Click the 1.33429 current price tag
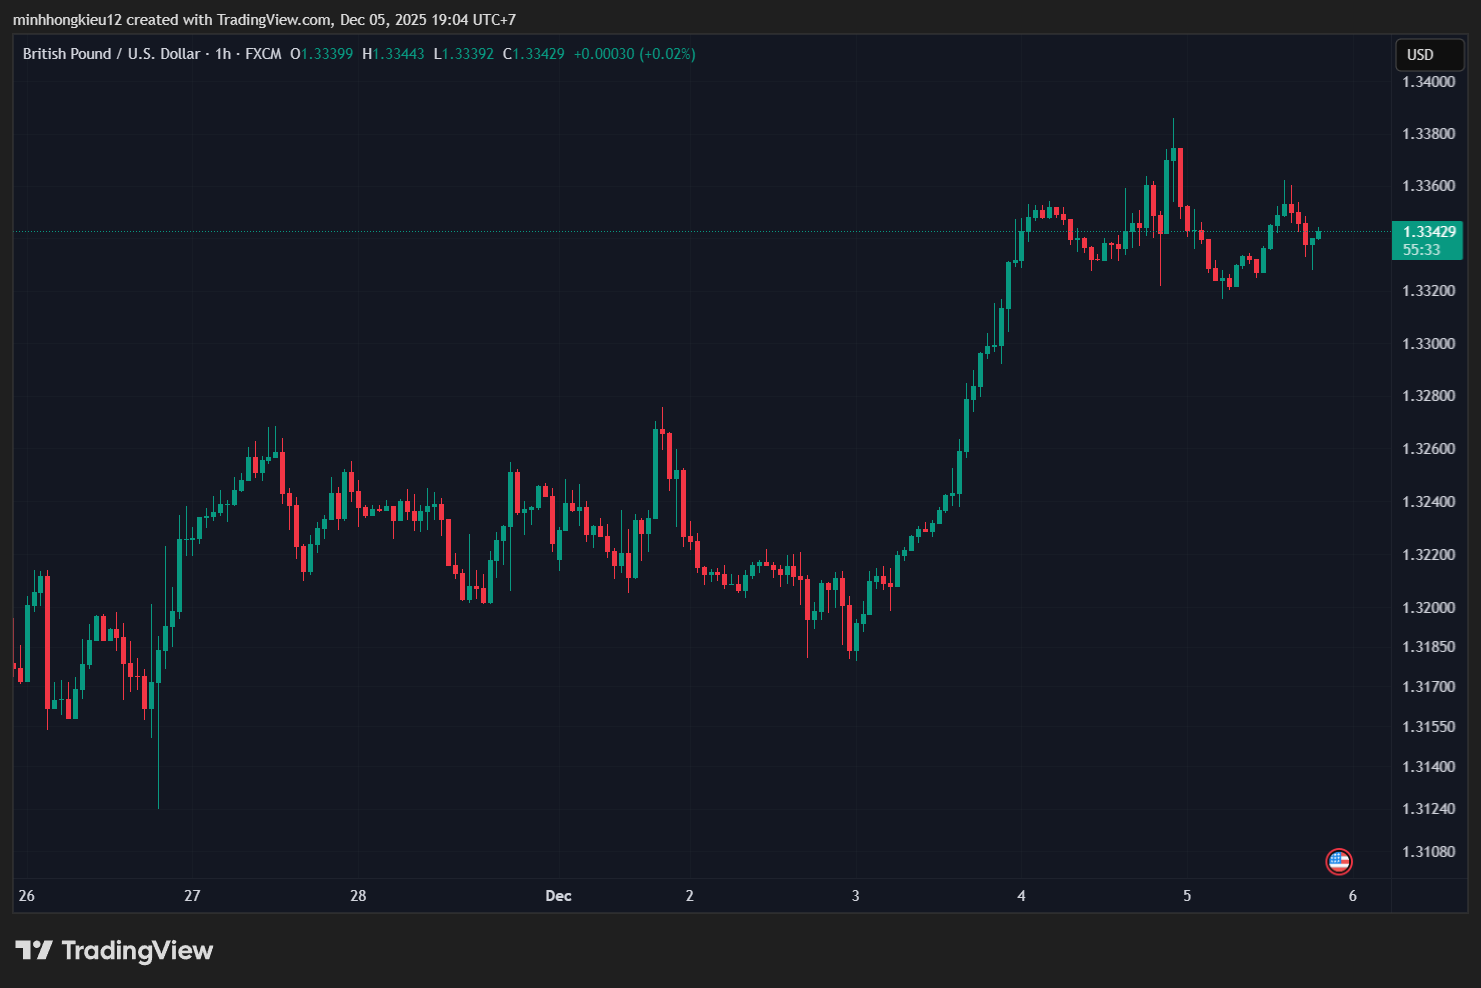The width and height of the screenshot is (1481, 988). pyautogui.click(x=1428, y=232)
